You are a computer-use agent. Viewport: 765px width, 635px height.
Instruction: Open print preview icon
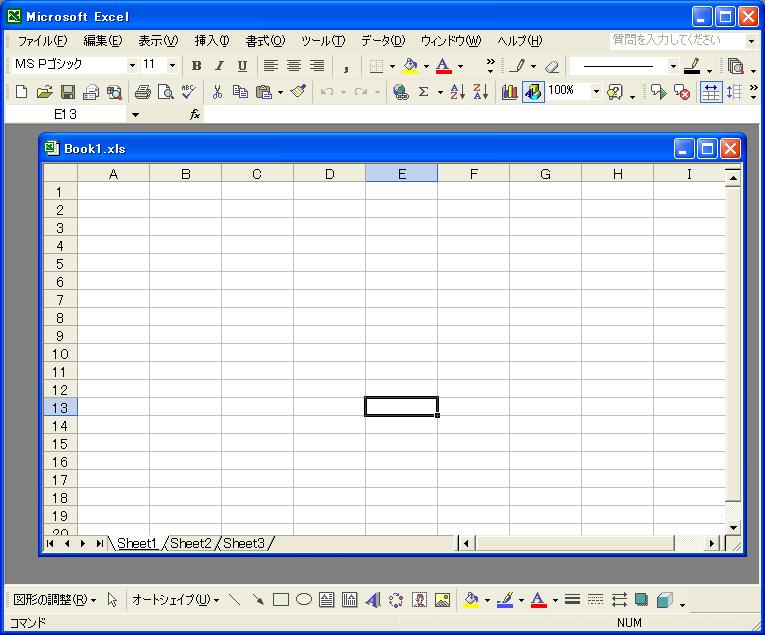pyautogui.click(x=165, y=92)
